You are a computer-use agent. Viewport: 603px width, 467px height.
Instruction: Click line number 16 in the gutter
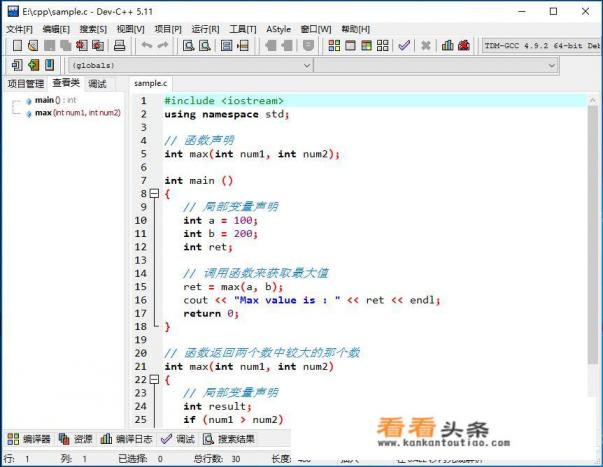coord(141,300)
